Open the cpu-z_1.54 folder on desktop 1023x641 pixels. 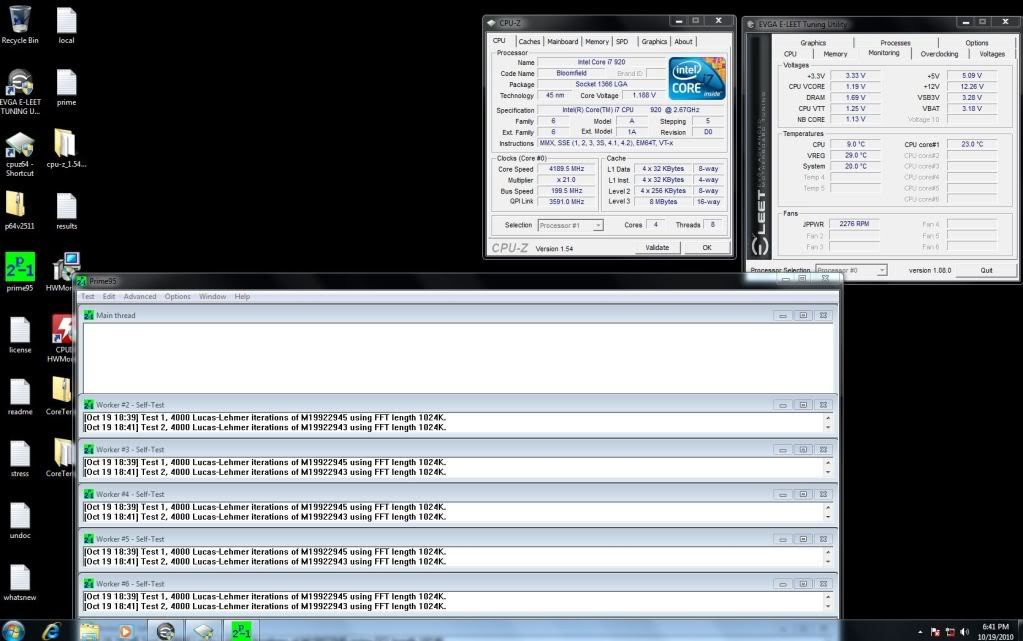[x=66, y=149]
